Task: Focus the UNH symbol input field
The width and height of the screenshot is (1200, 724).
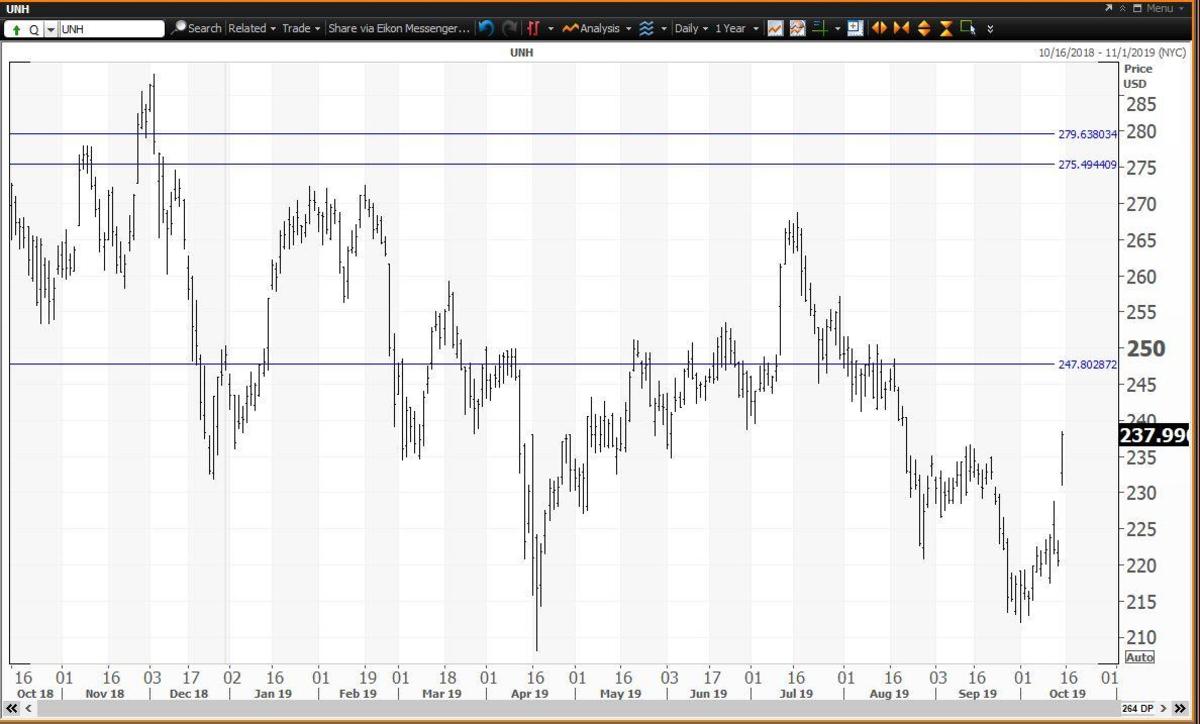Action: pos(111,29)
